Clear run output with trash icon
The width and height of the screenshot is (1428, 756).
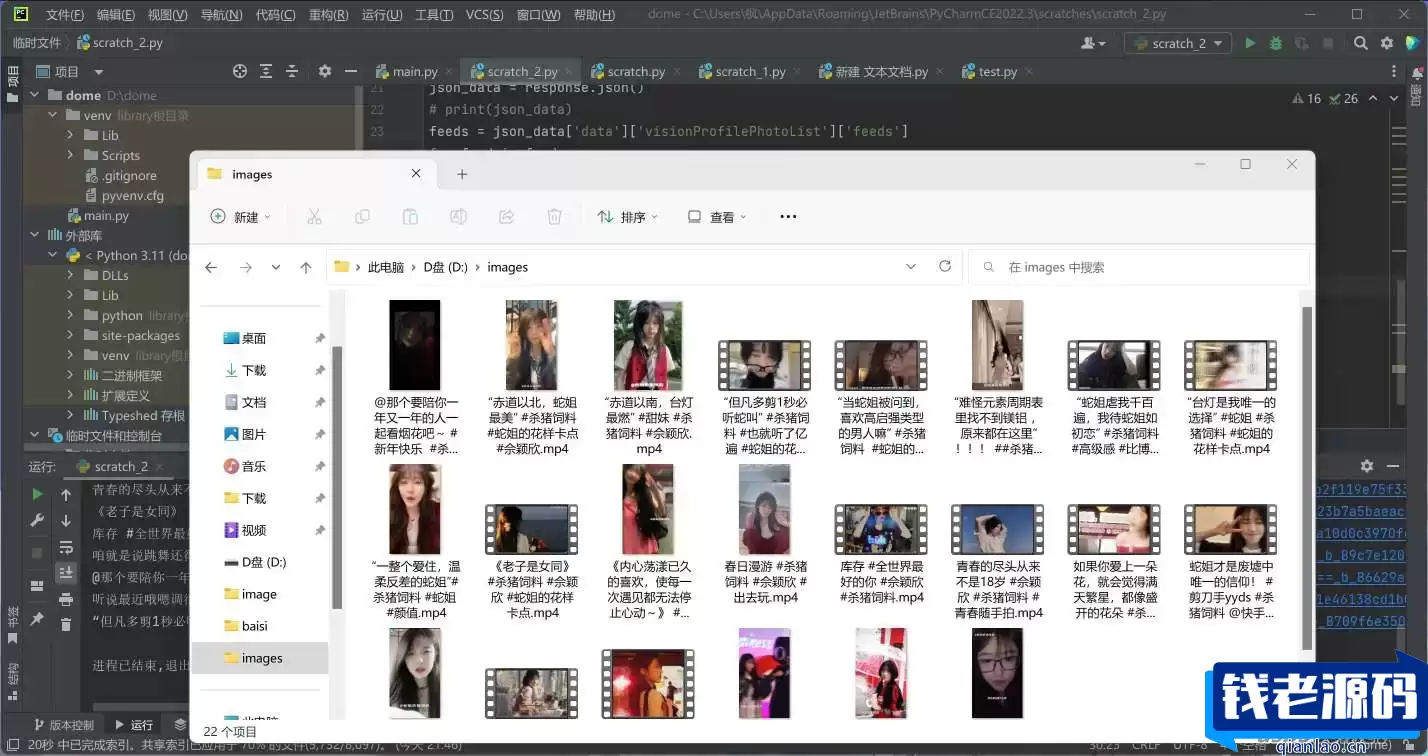[x=66, y=625]
